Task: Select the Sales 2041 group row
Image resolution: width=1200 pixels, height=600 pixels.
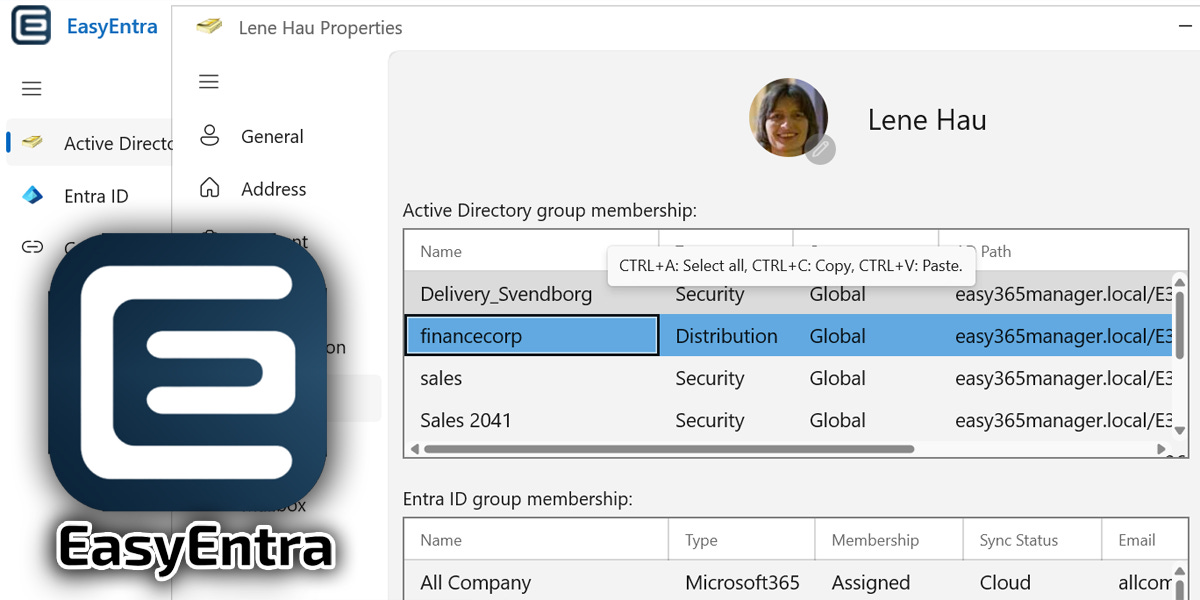Action: click(788, 420)
